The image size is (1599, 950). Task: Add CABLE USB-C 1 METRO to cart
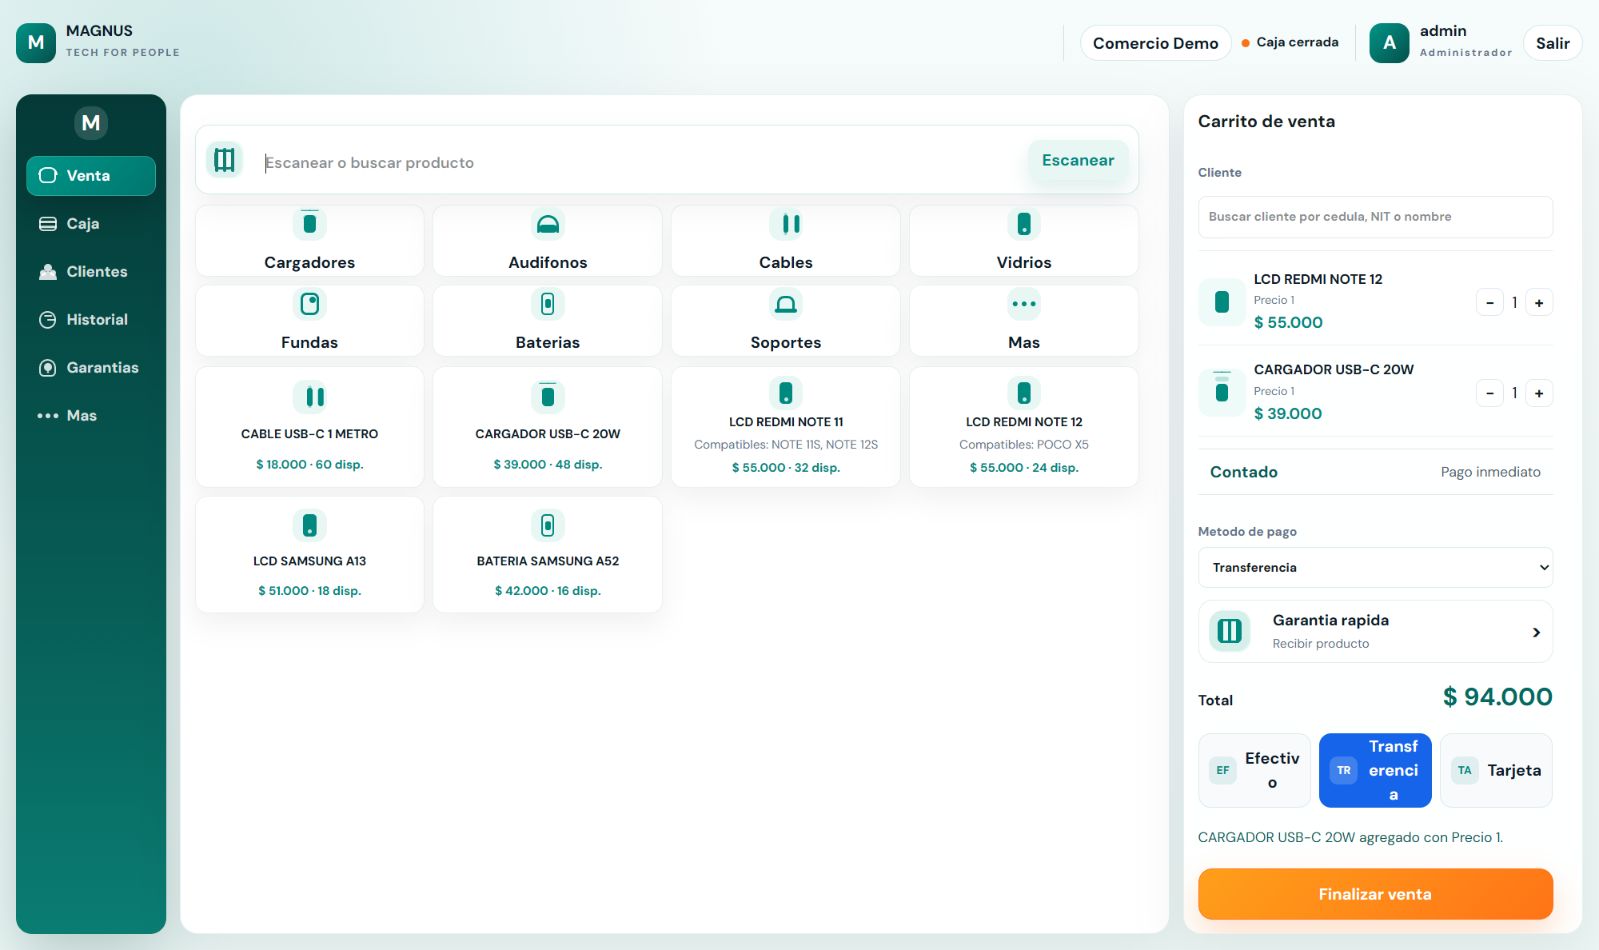point(310,427)
